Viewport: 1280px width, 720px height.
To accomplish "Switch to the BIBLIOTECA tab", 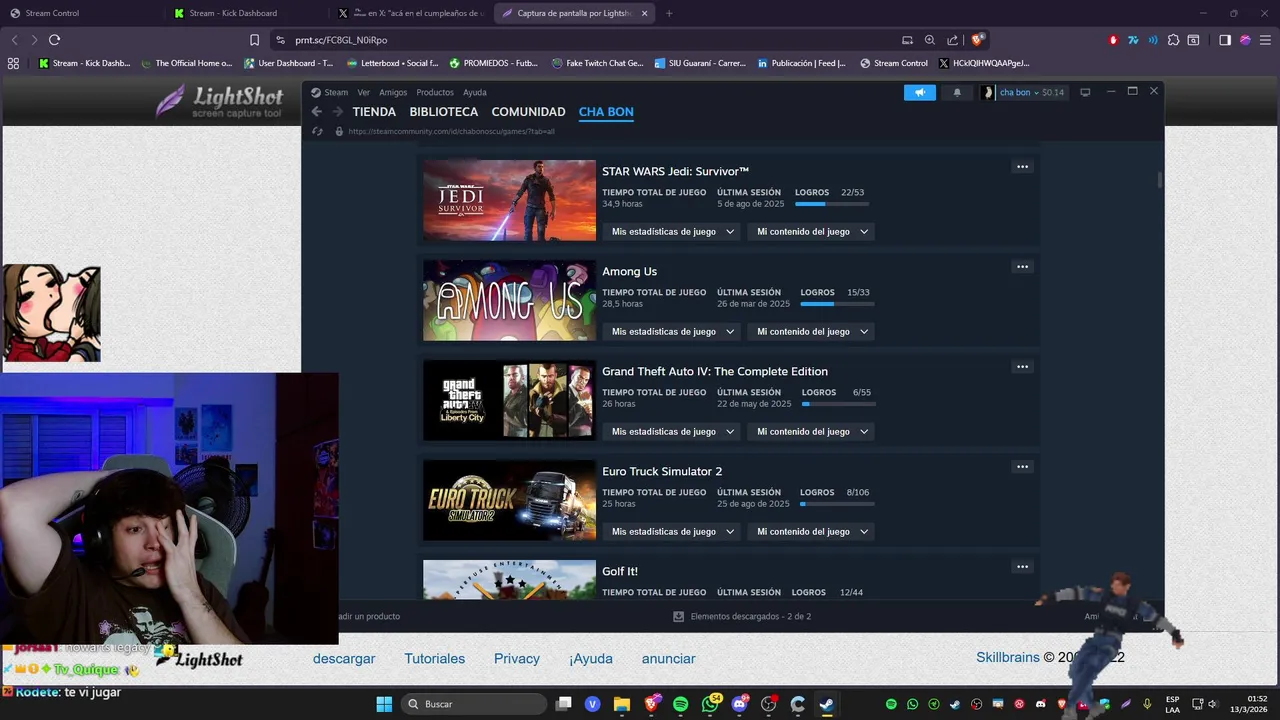I will pos(444,112).
